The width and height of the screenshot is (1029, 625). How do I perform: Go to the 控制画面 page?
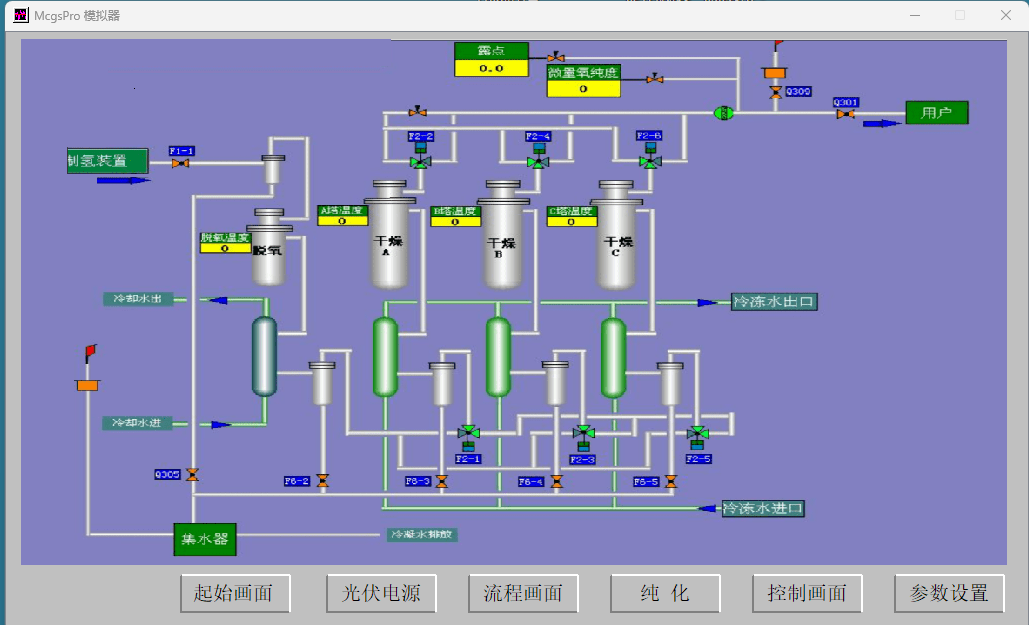click(x=807, y=593)
